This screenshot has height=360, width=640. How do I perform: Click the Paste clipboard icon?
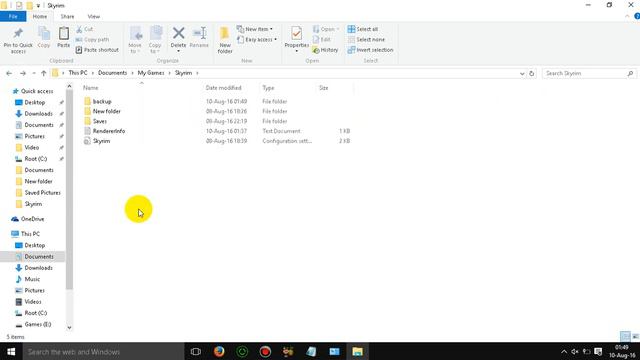(x=63, y=38)
